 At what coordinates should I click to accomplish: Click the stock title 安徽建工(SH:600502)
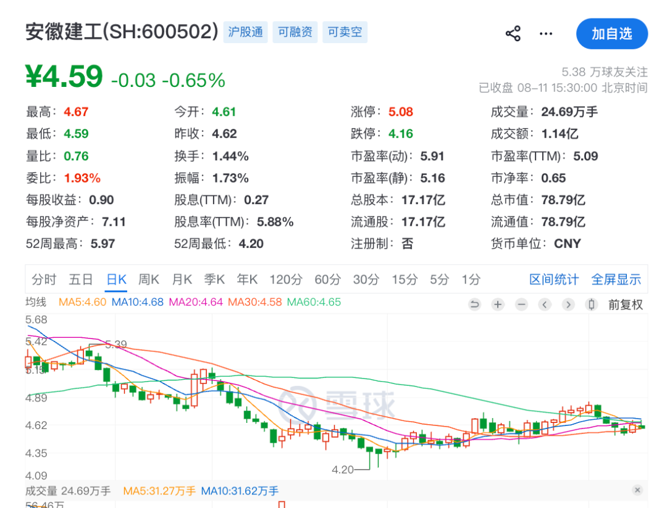pos(122,32)
